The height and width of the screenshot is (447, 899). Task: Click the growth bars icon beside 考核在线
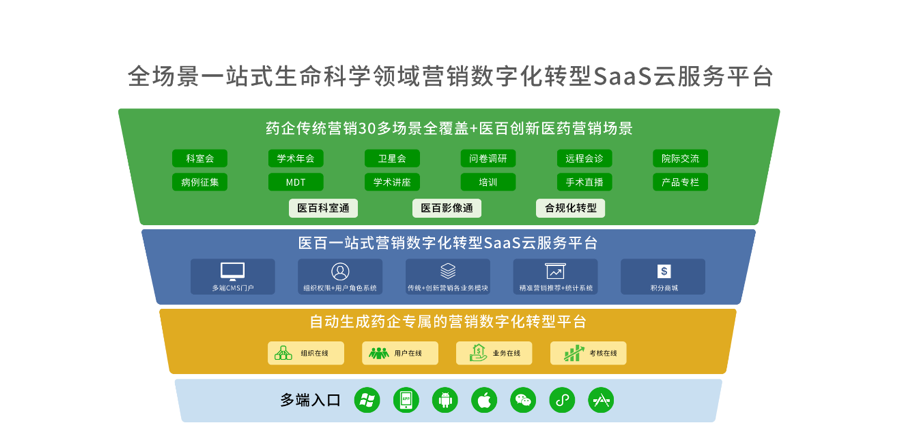point(573,353)
